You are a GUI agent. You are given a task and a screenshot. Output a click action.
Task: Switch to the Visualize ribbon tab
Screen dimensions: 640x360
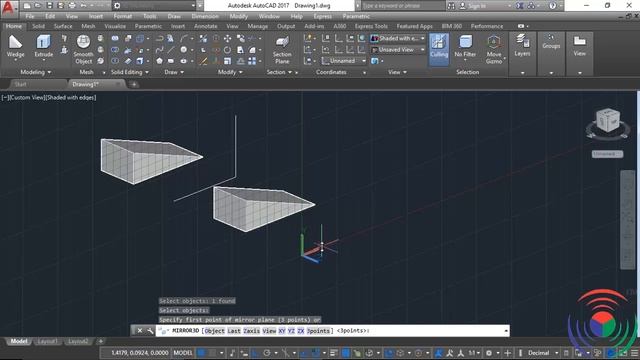115,26
